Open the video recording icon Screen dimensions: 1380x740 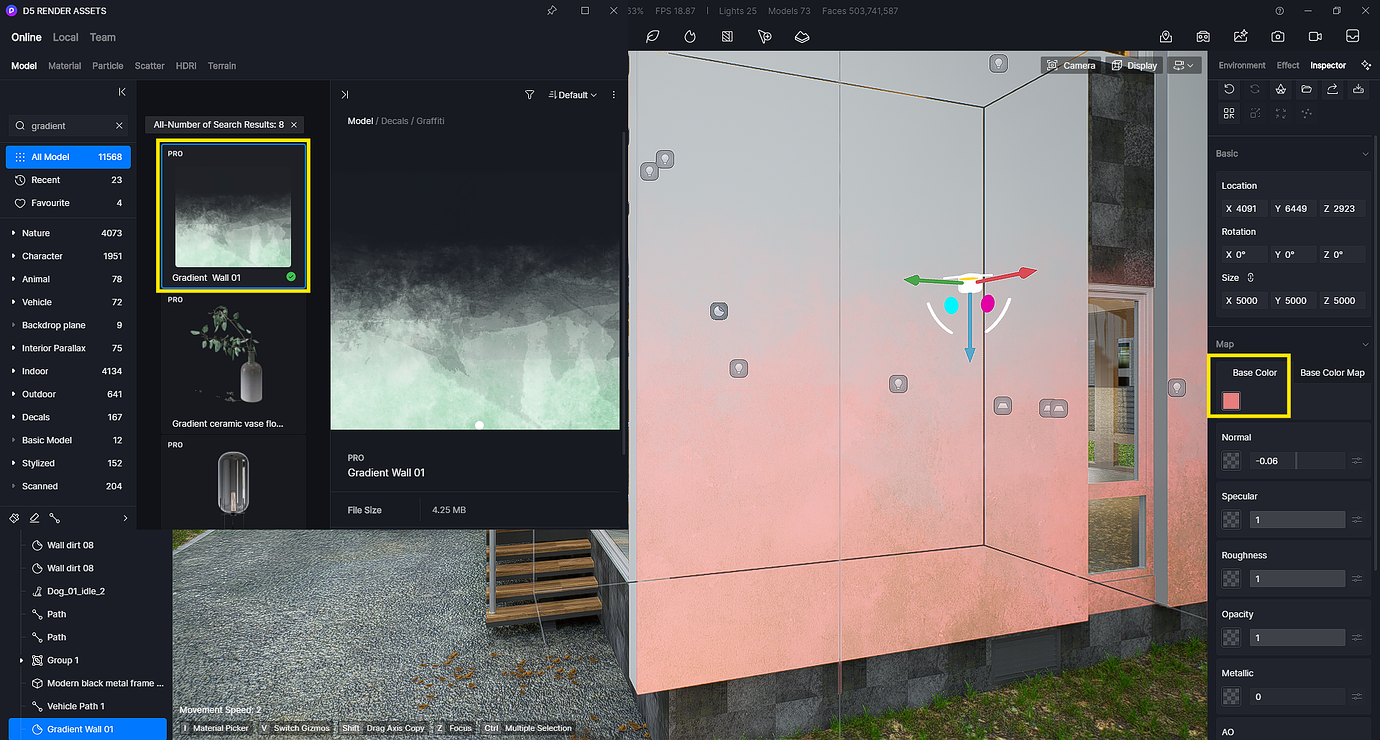[x=1315, y=37]
